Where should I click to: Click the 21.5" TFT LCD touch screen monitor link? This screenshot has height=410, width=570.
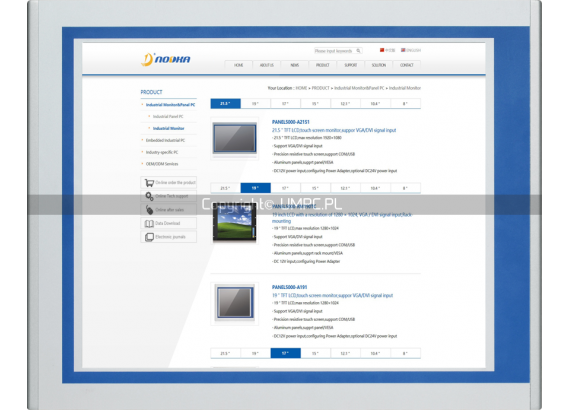point(334,130)
